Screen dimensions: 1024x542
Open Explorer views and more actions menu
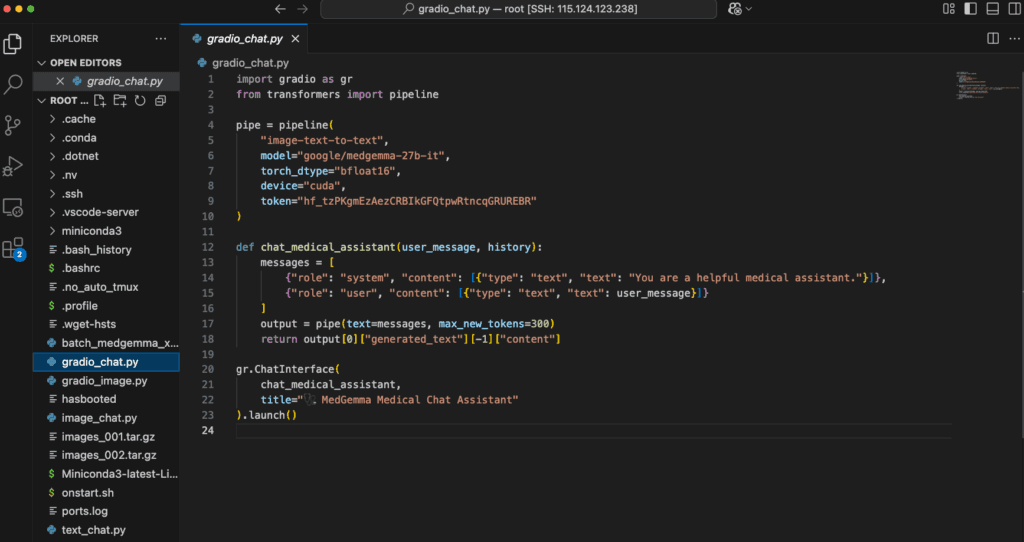[161, 39]
